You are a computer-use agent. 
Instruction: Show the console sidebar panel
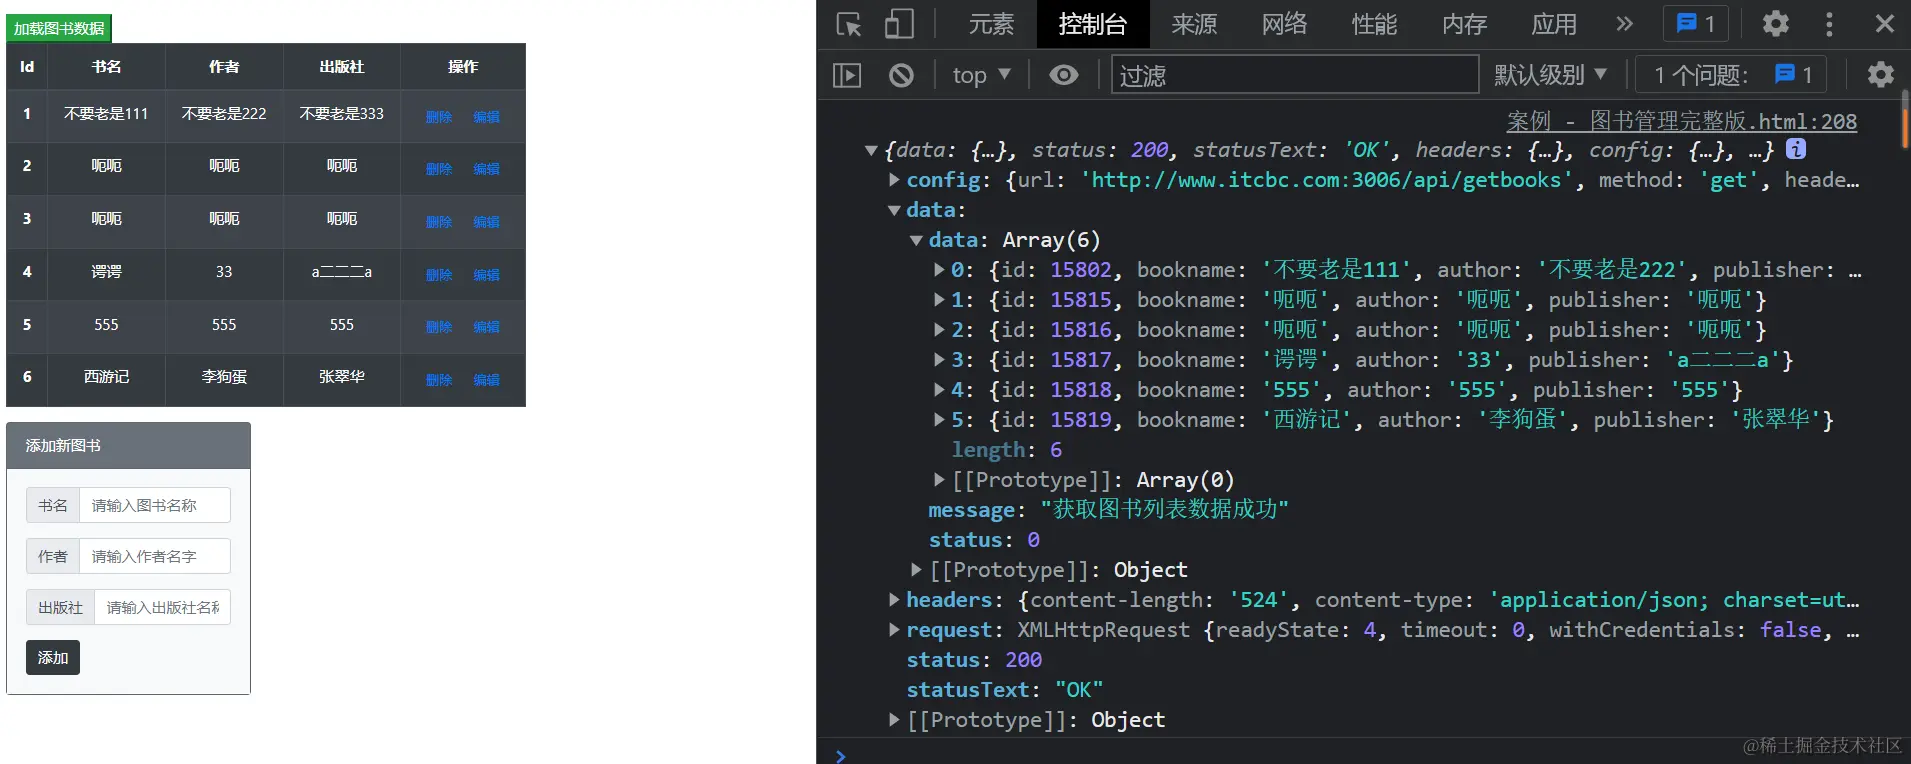point(847,75)
